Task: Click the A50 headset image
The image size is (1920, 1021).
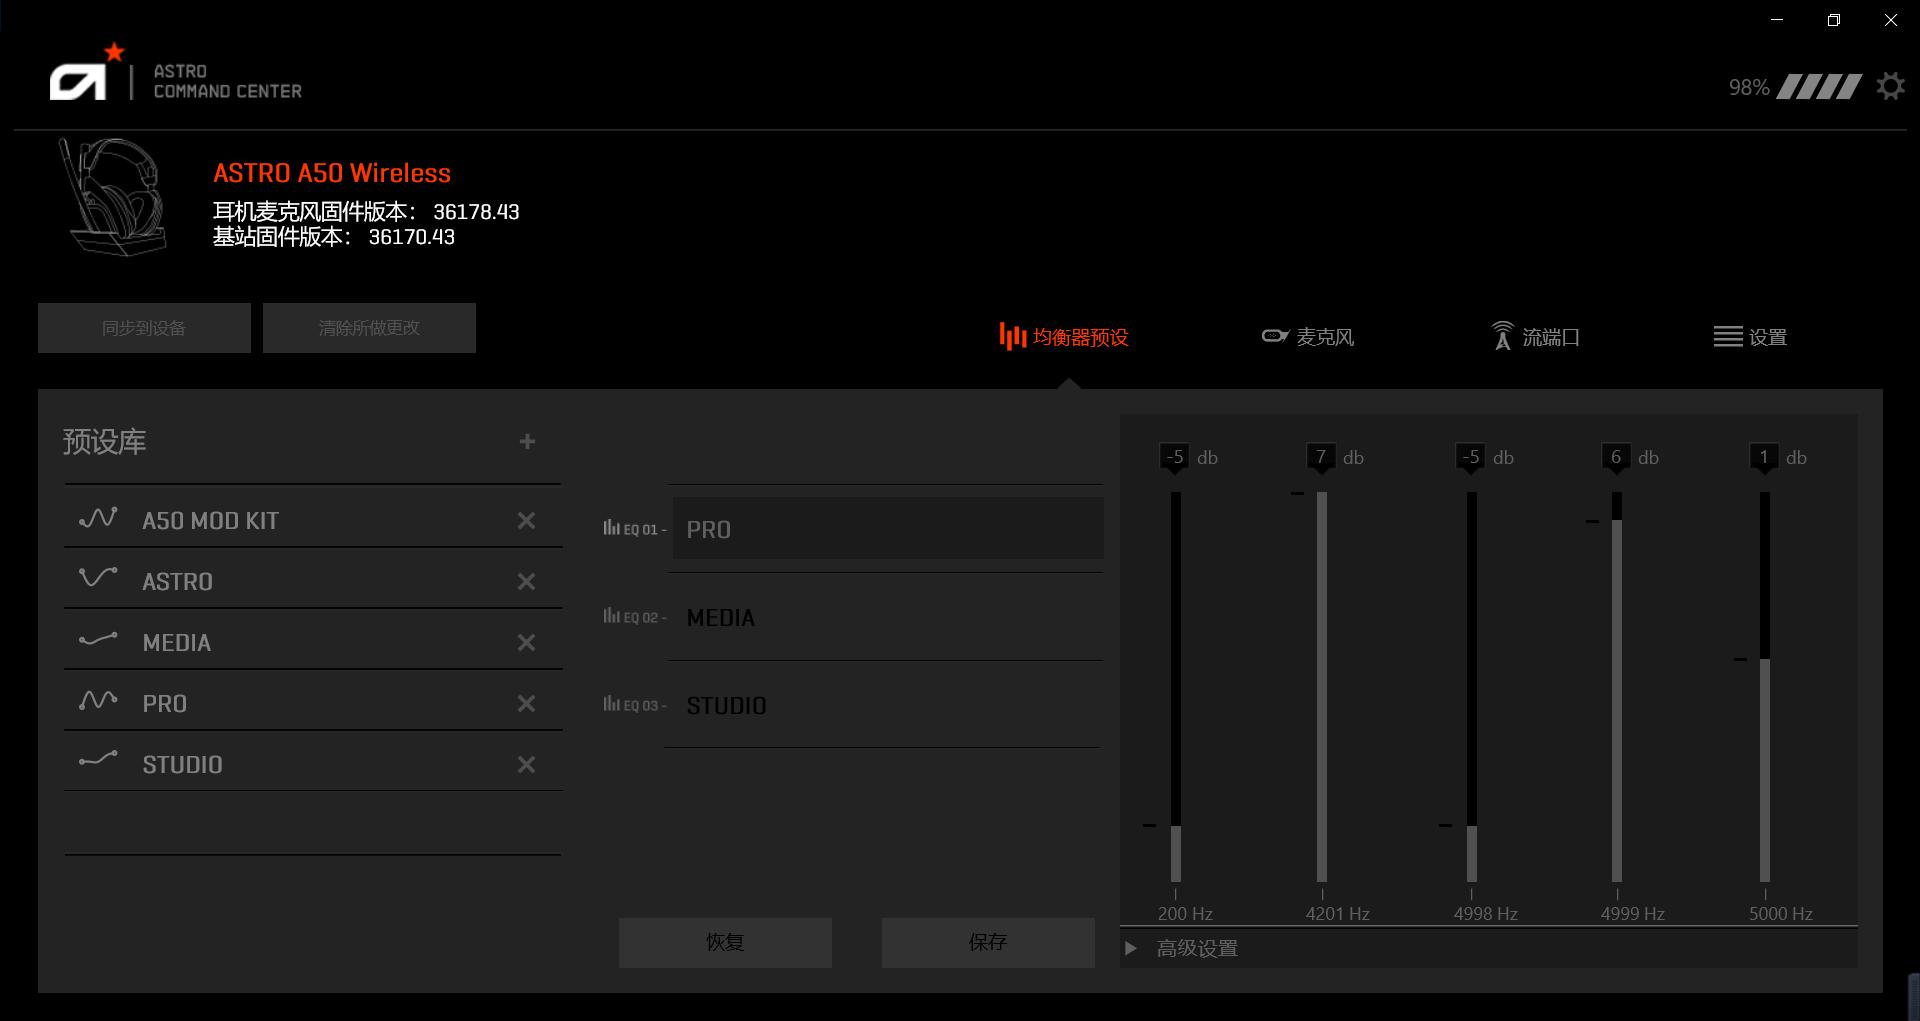Action: tap(113, 196)
